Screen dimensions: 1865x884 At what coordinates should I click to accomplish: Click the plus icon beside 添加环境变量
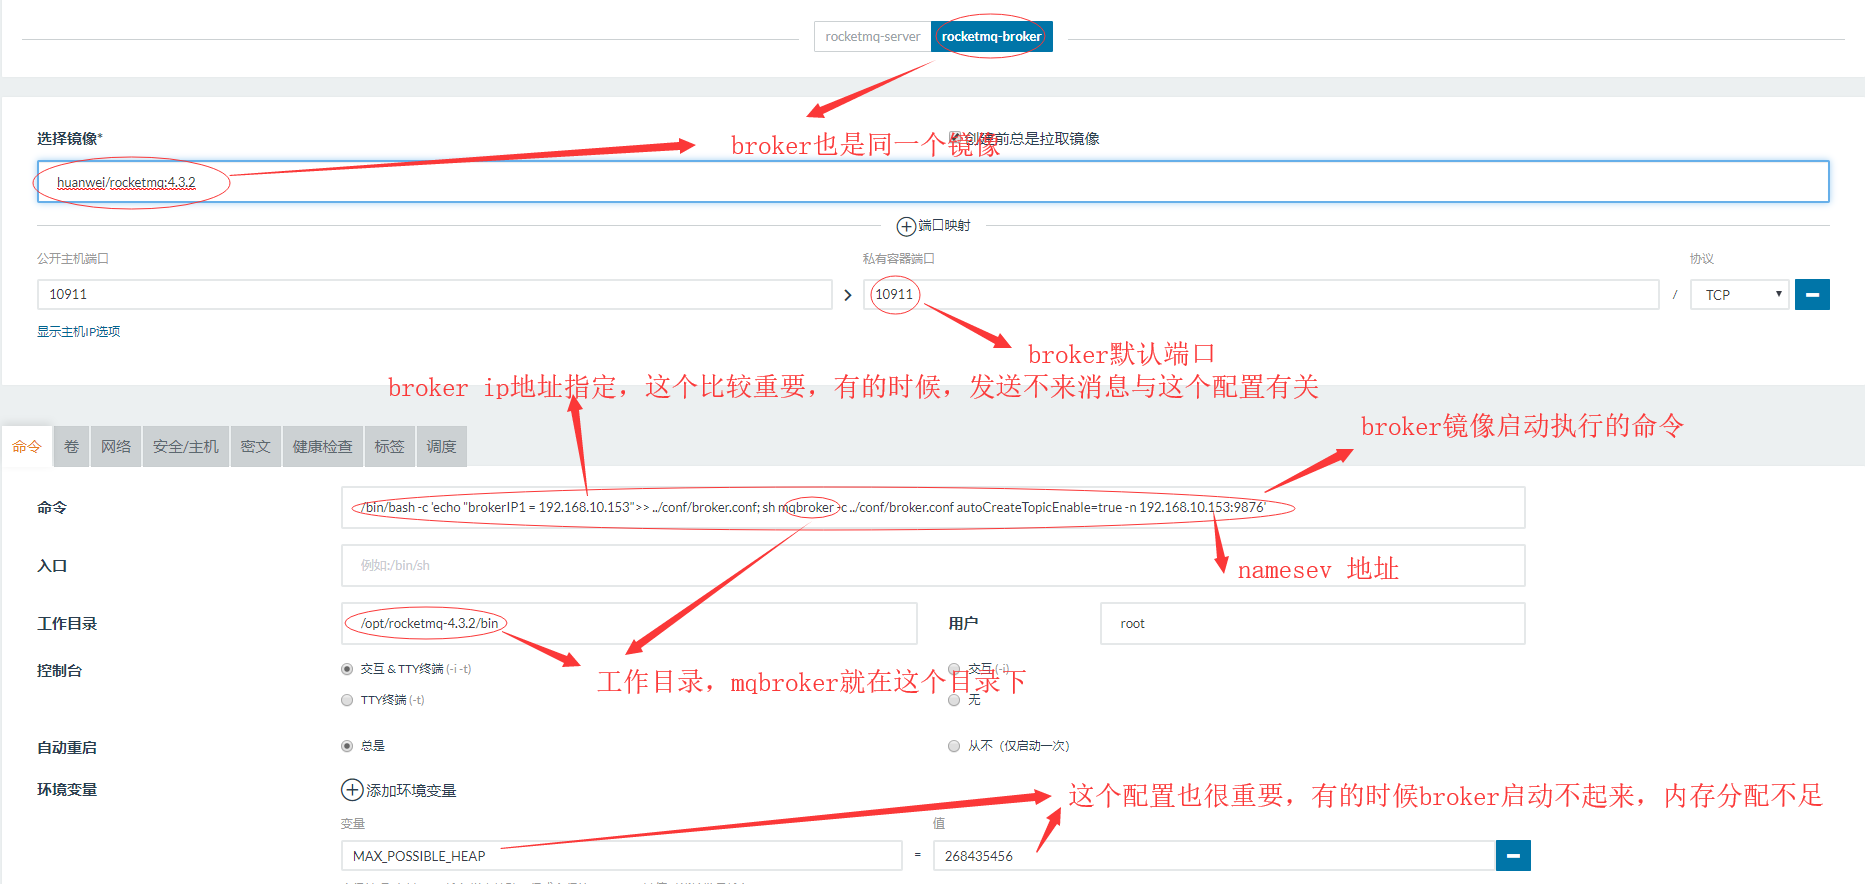point(352,790)
